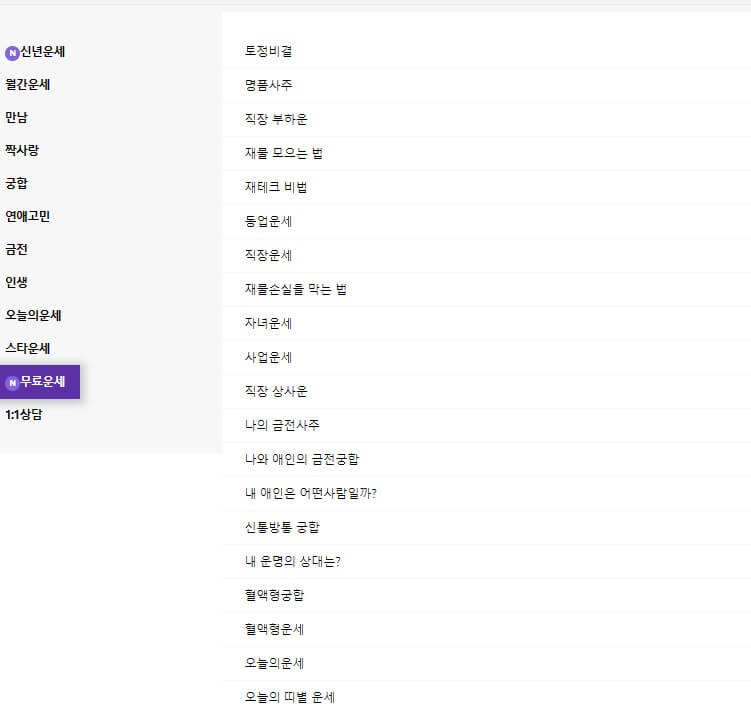Open 내 애인은 어떤사람일까?

tap(311, 493)
